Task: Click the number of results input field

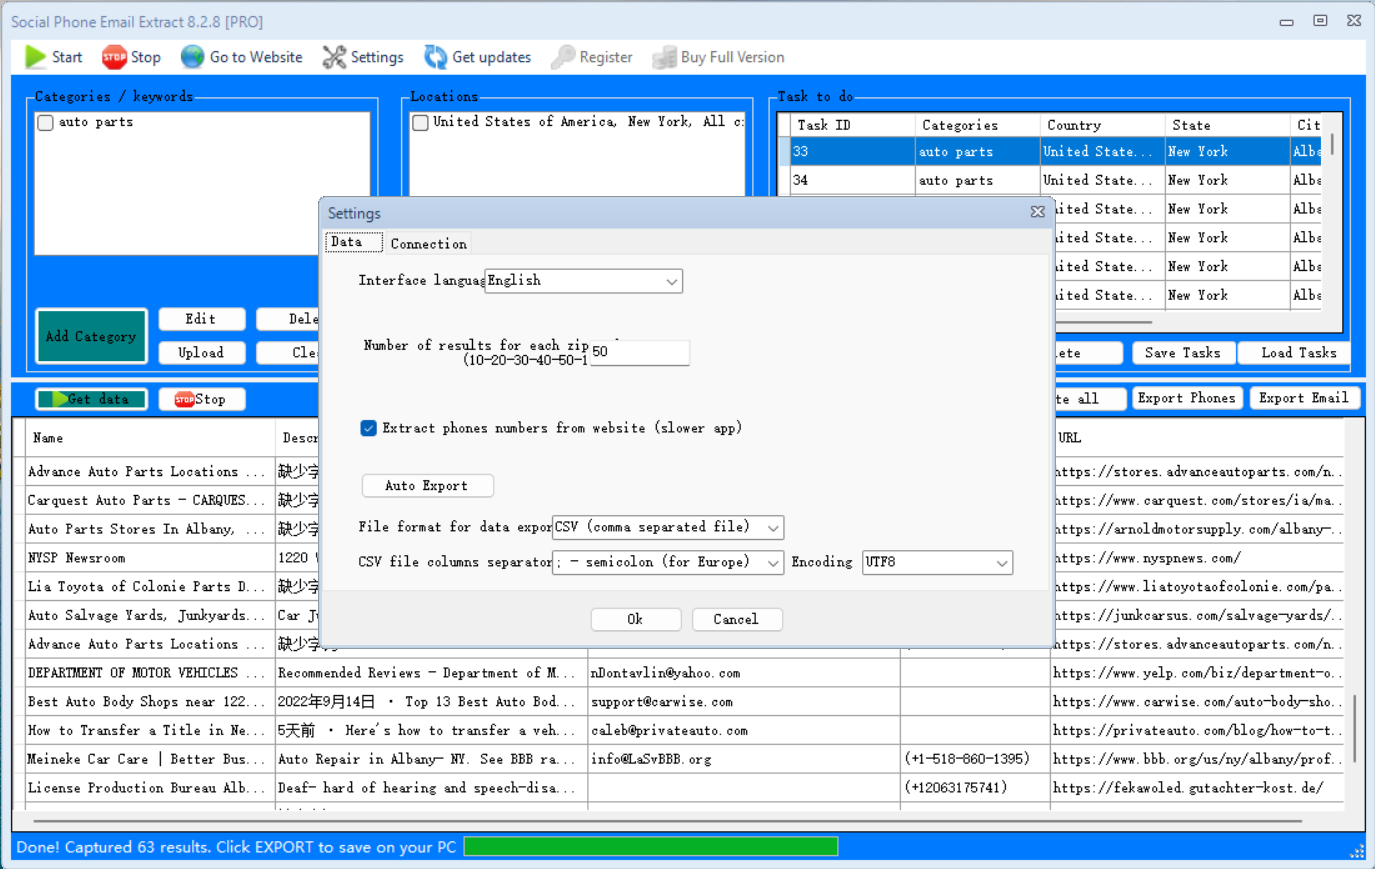Action: point(638,352)
